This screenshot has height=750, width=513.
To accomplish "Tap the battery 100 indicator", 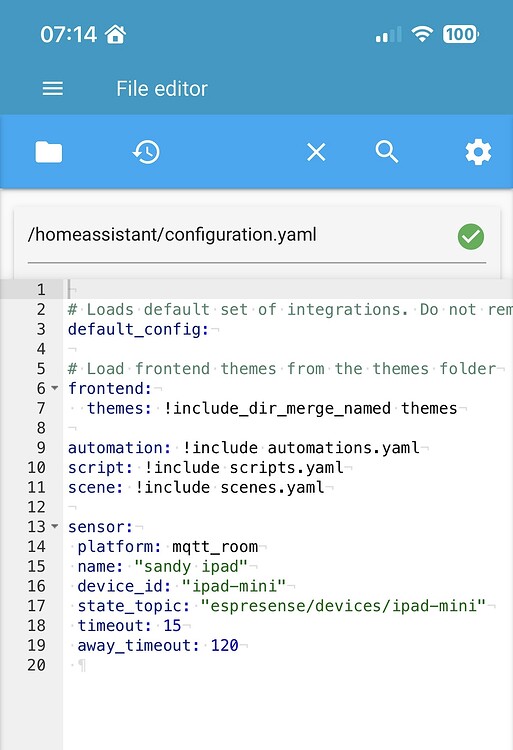I will pos(461,34).
